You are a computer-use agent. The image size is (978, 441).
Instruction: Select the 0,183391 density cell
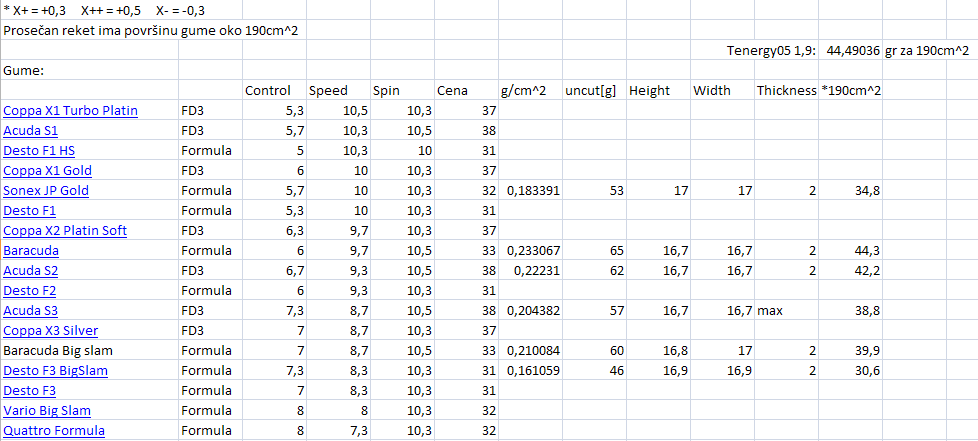pos(530,191)
